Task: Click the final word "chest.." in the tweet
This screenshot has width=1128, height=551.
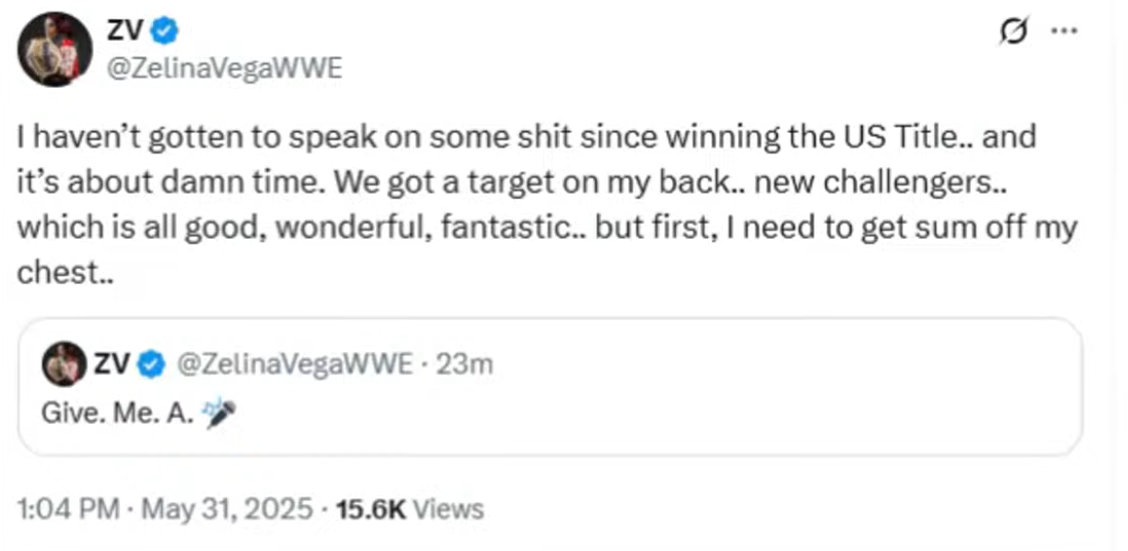Action: click(65, 273)
